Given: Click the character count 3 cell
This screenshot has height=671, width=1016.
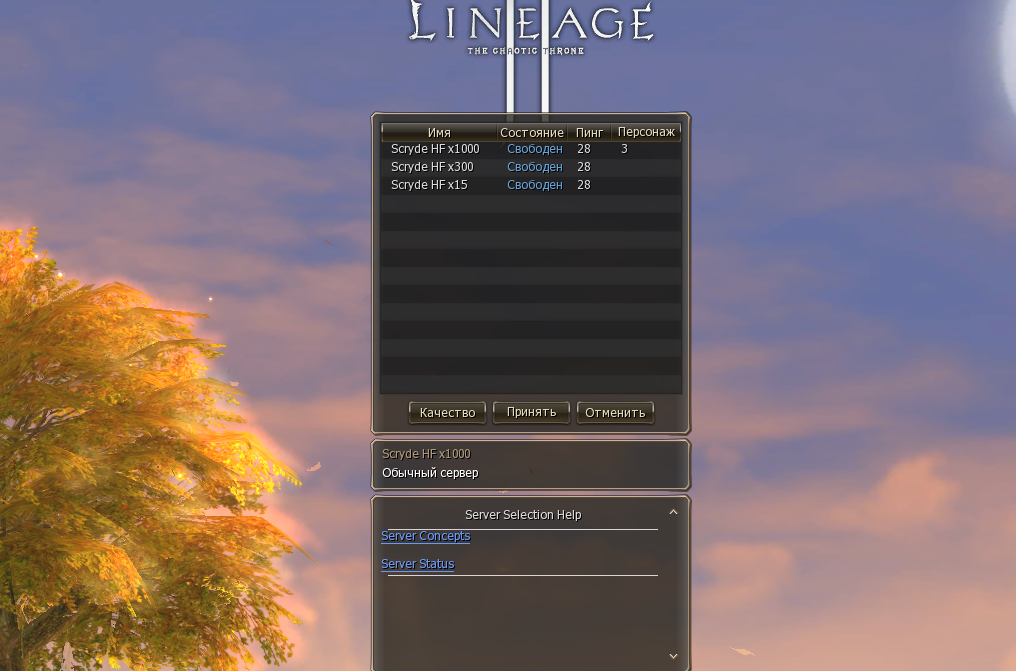Looking at the screenshot, I should pos(624,149).
